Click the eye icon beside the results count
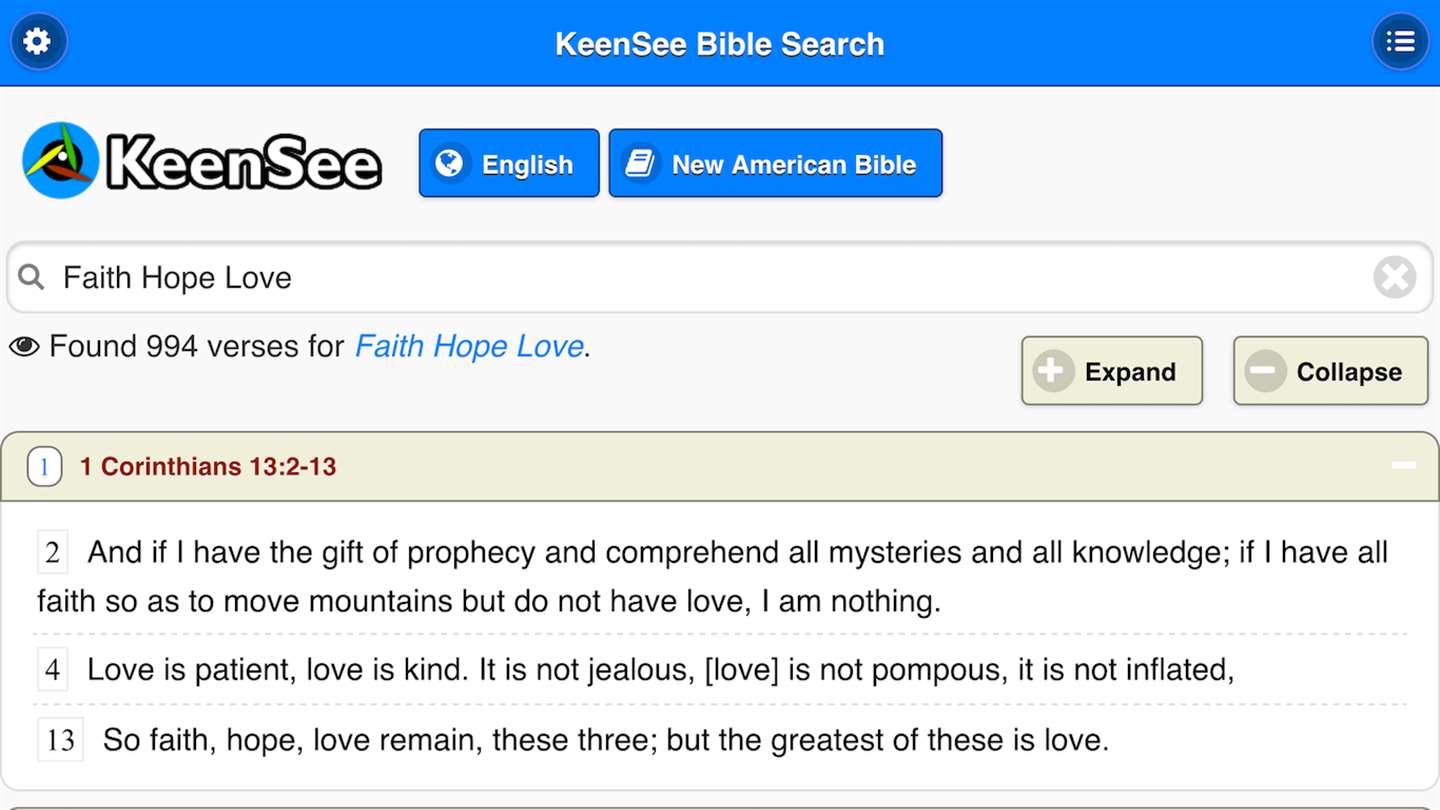Image resolution: width=1440 pixels, height=810 pixels. click(x=24, y=347)
